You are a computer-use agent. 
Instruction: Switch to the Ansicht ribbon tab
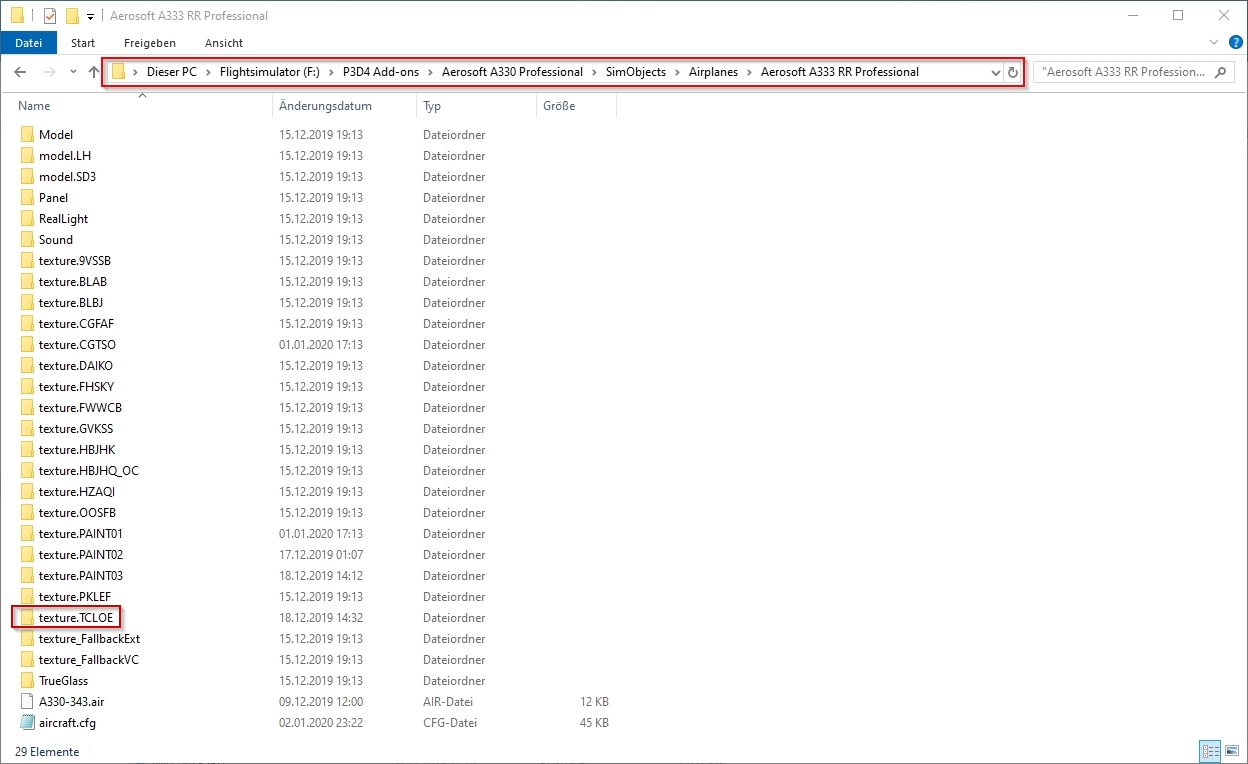(x=224, y=43)
